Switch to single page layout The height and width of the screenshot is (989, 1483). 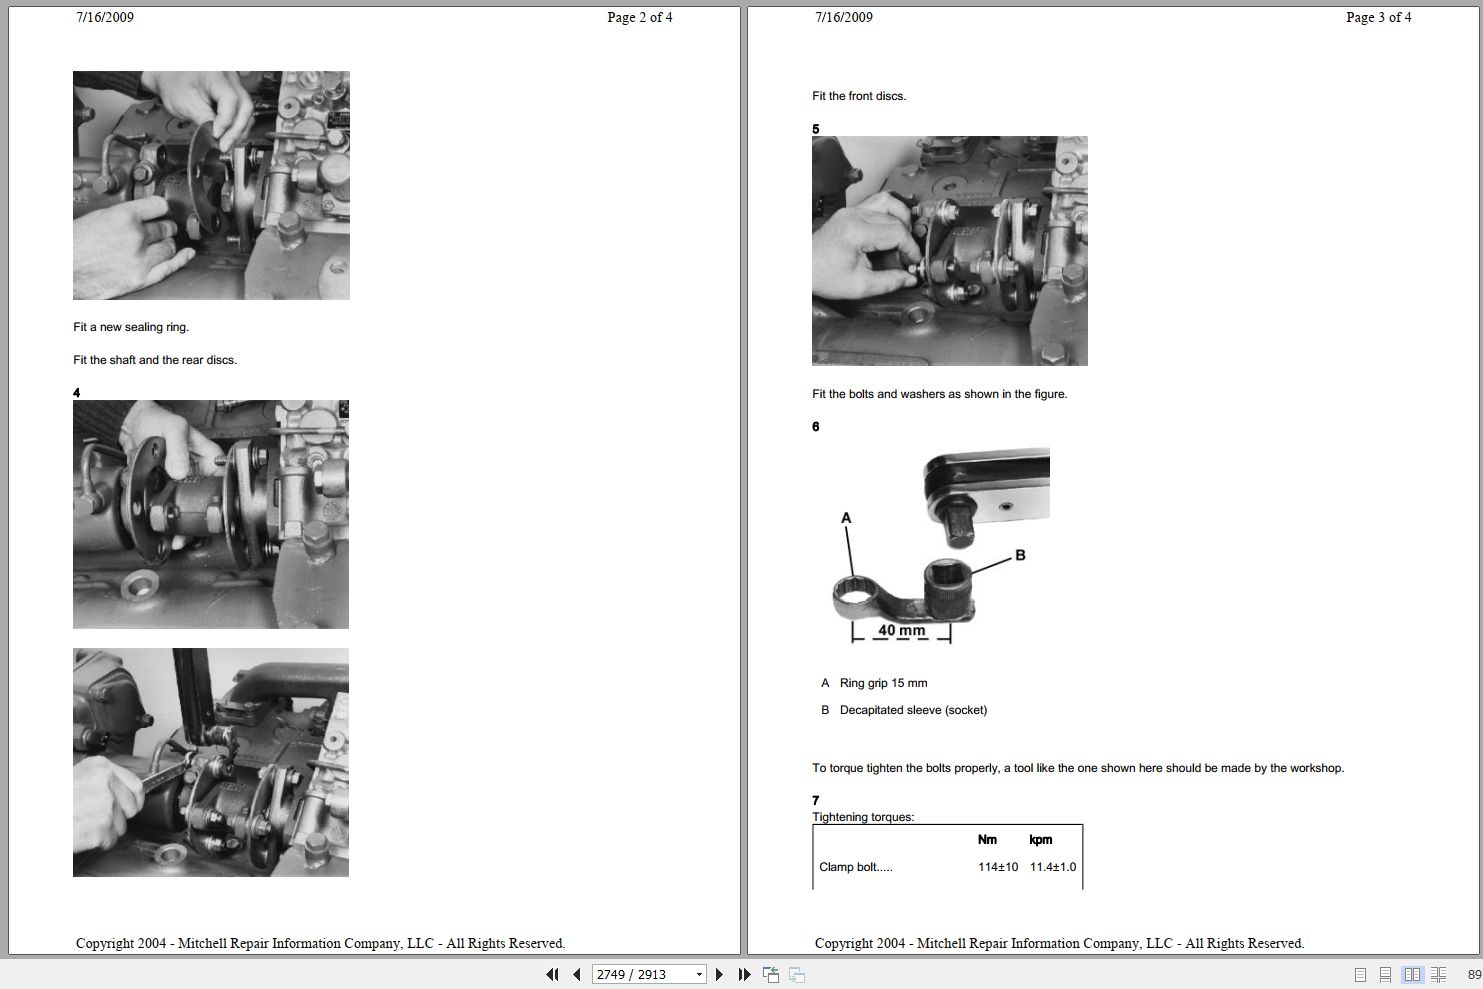tap(1359, 973)
